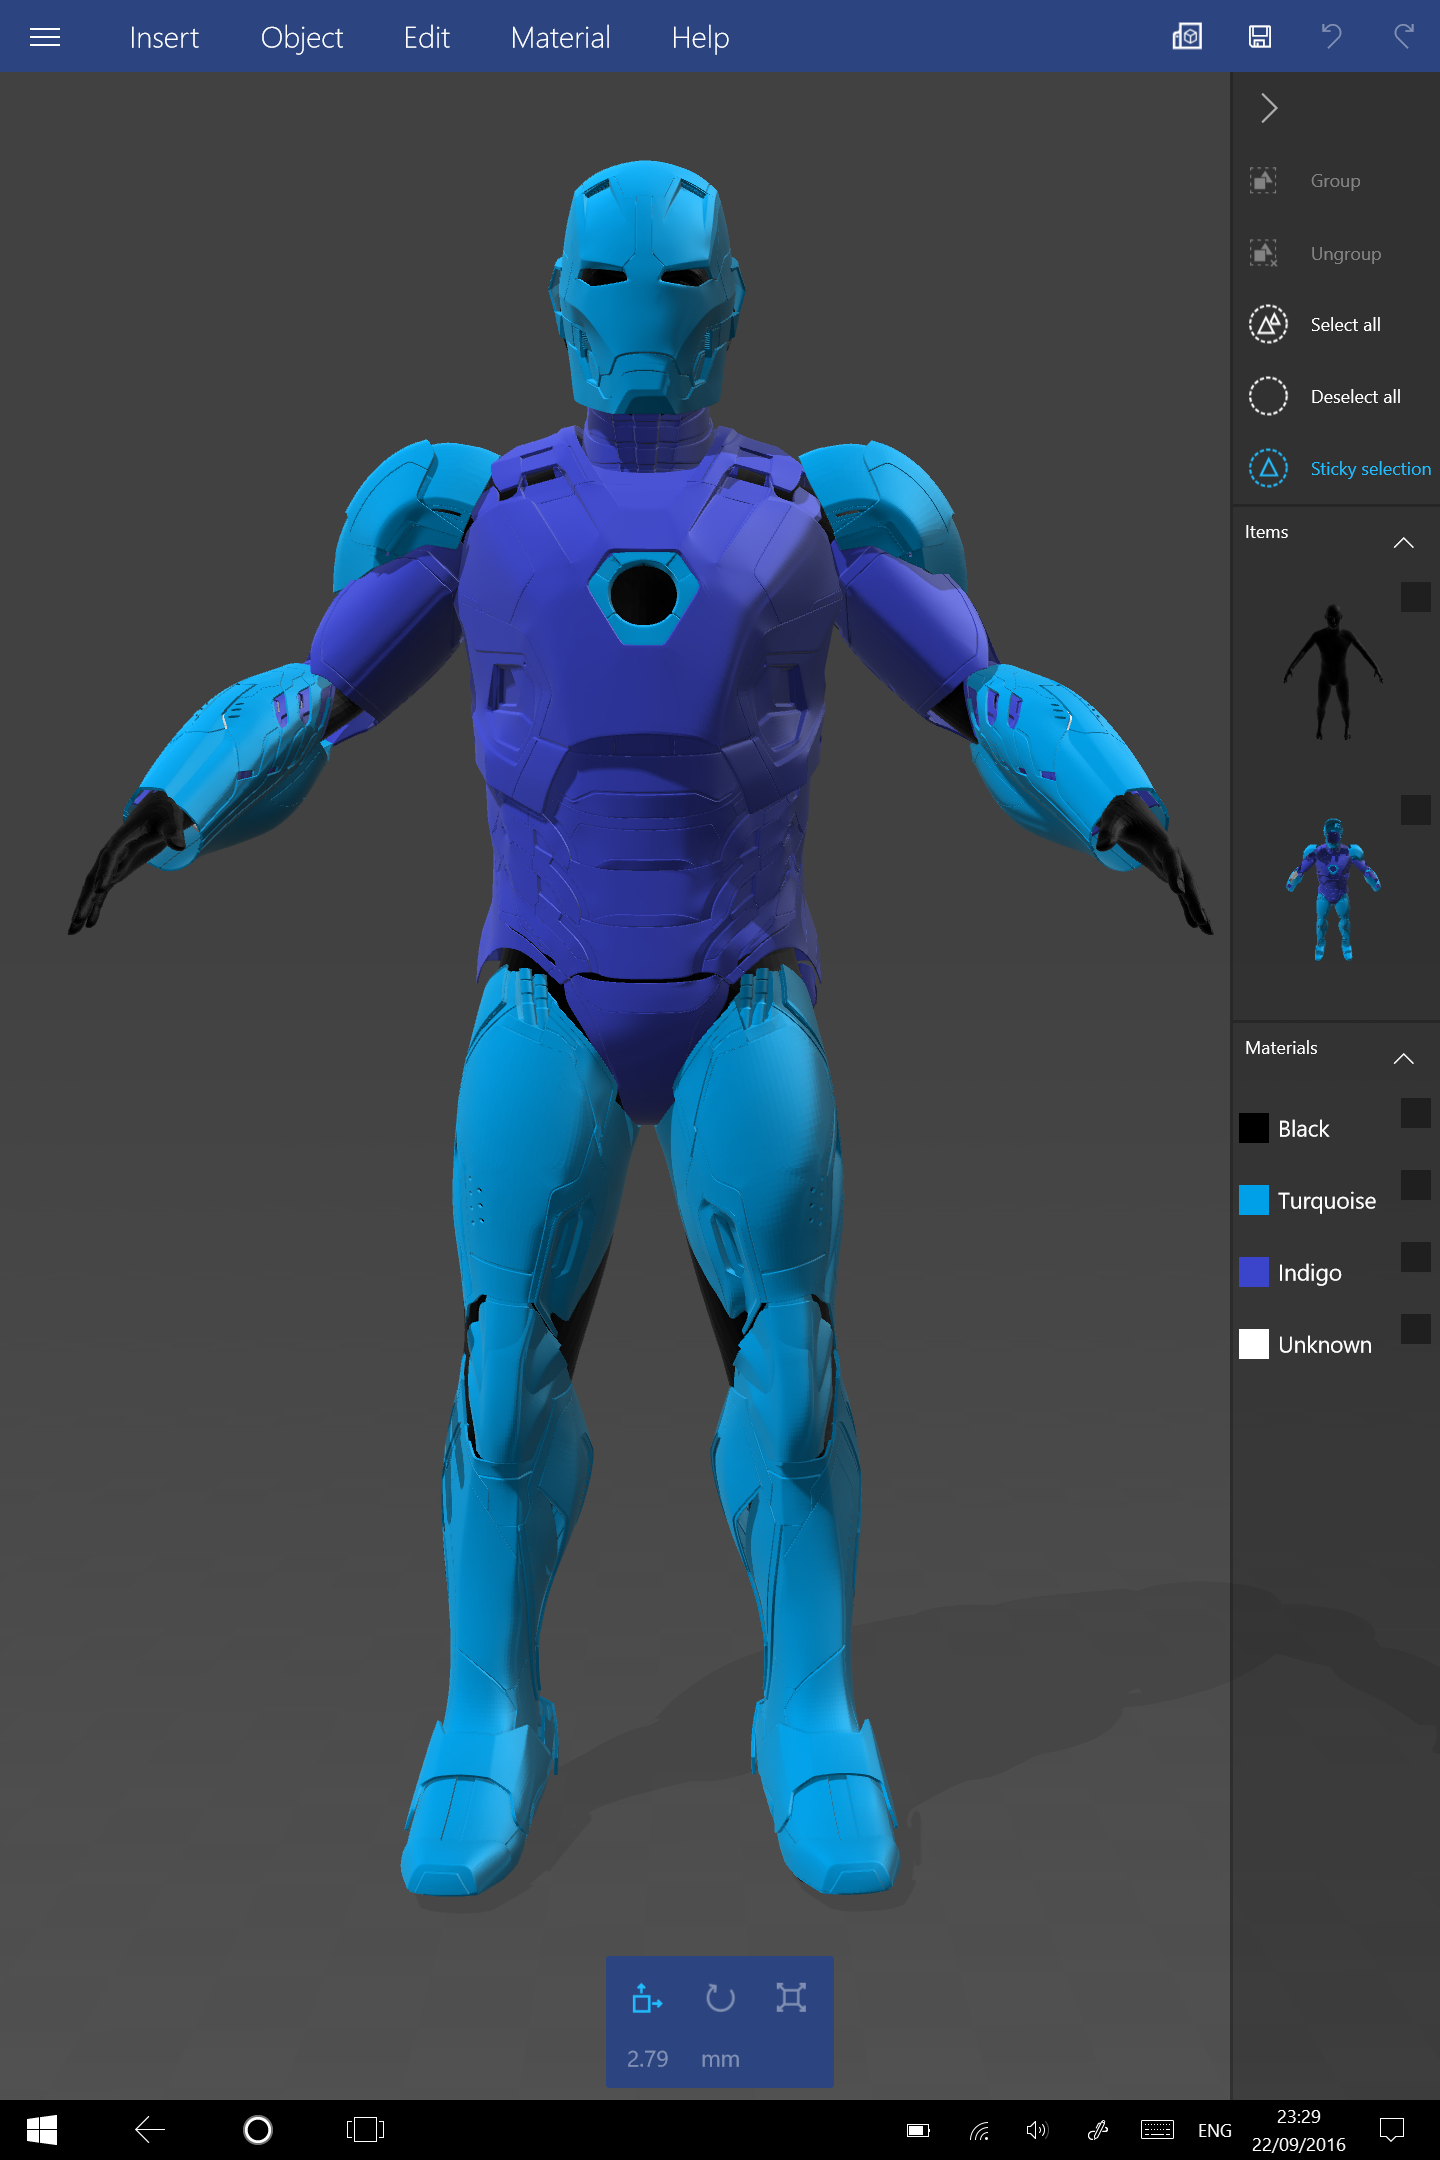Open the Edit menu
Image resolution: width=1440 pixels, height=2160 pixels.
(426, 38)
